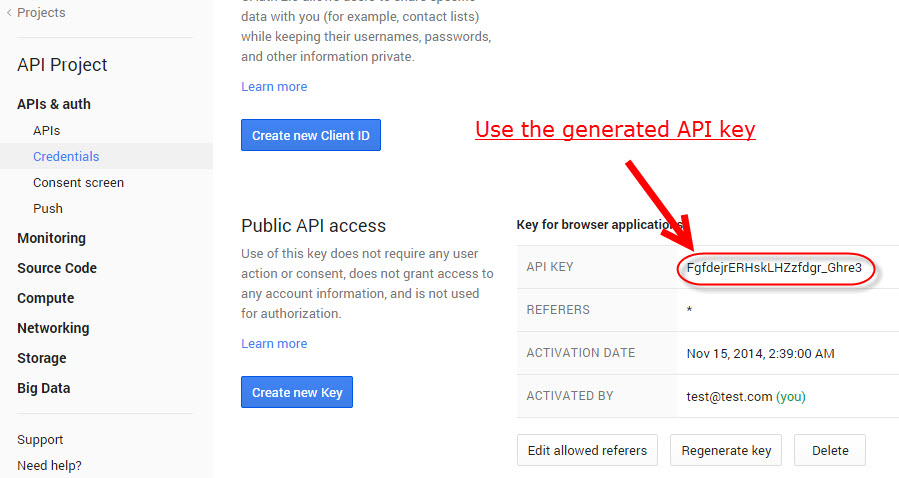
Task: Click the Create new Client ID button
Action: [x=311, y=135]
